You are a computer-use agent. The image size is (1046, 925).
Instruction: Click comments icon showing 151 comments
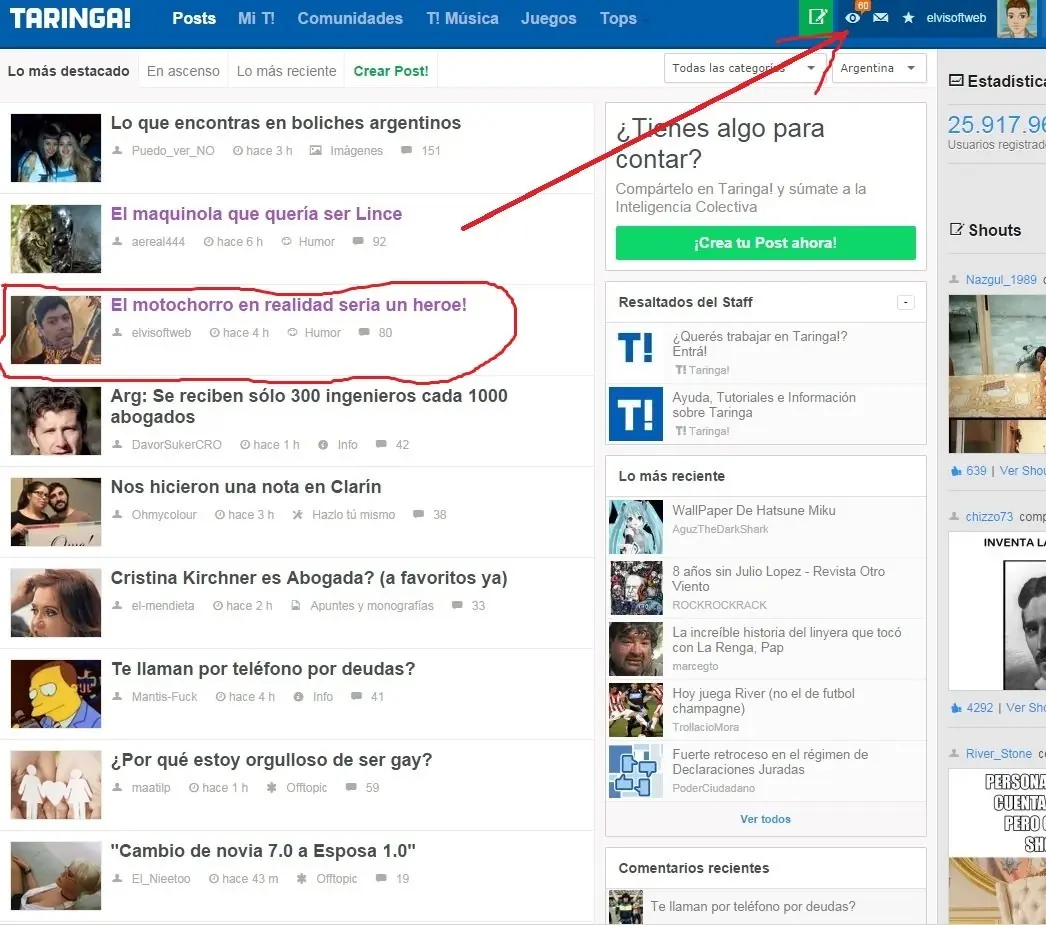(406, 151)
